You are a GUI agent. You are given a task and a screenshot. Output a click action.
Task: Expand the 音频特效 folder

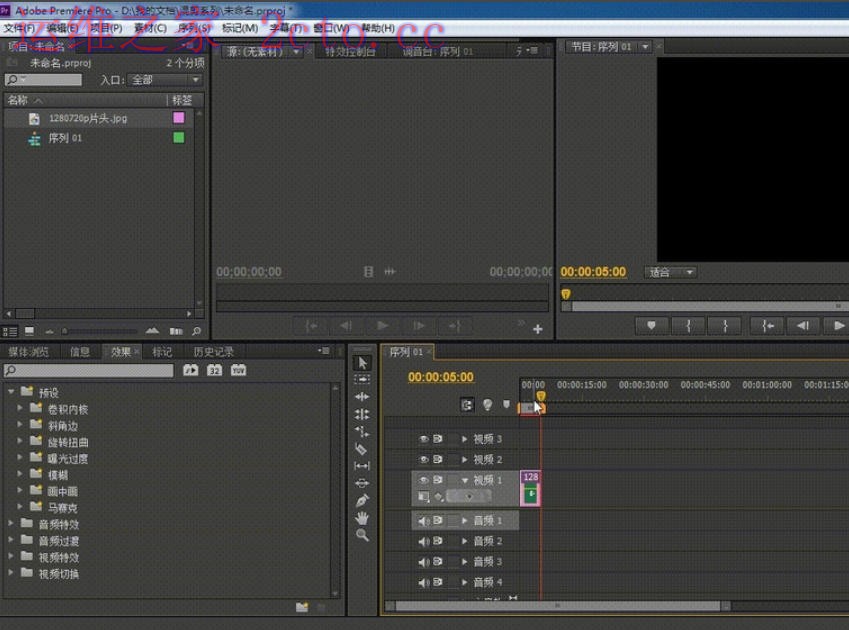10,523
